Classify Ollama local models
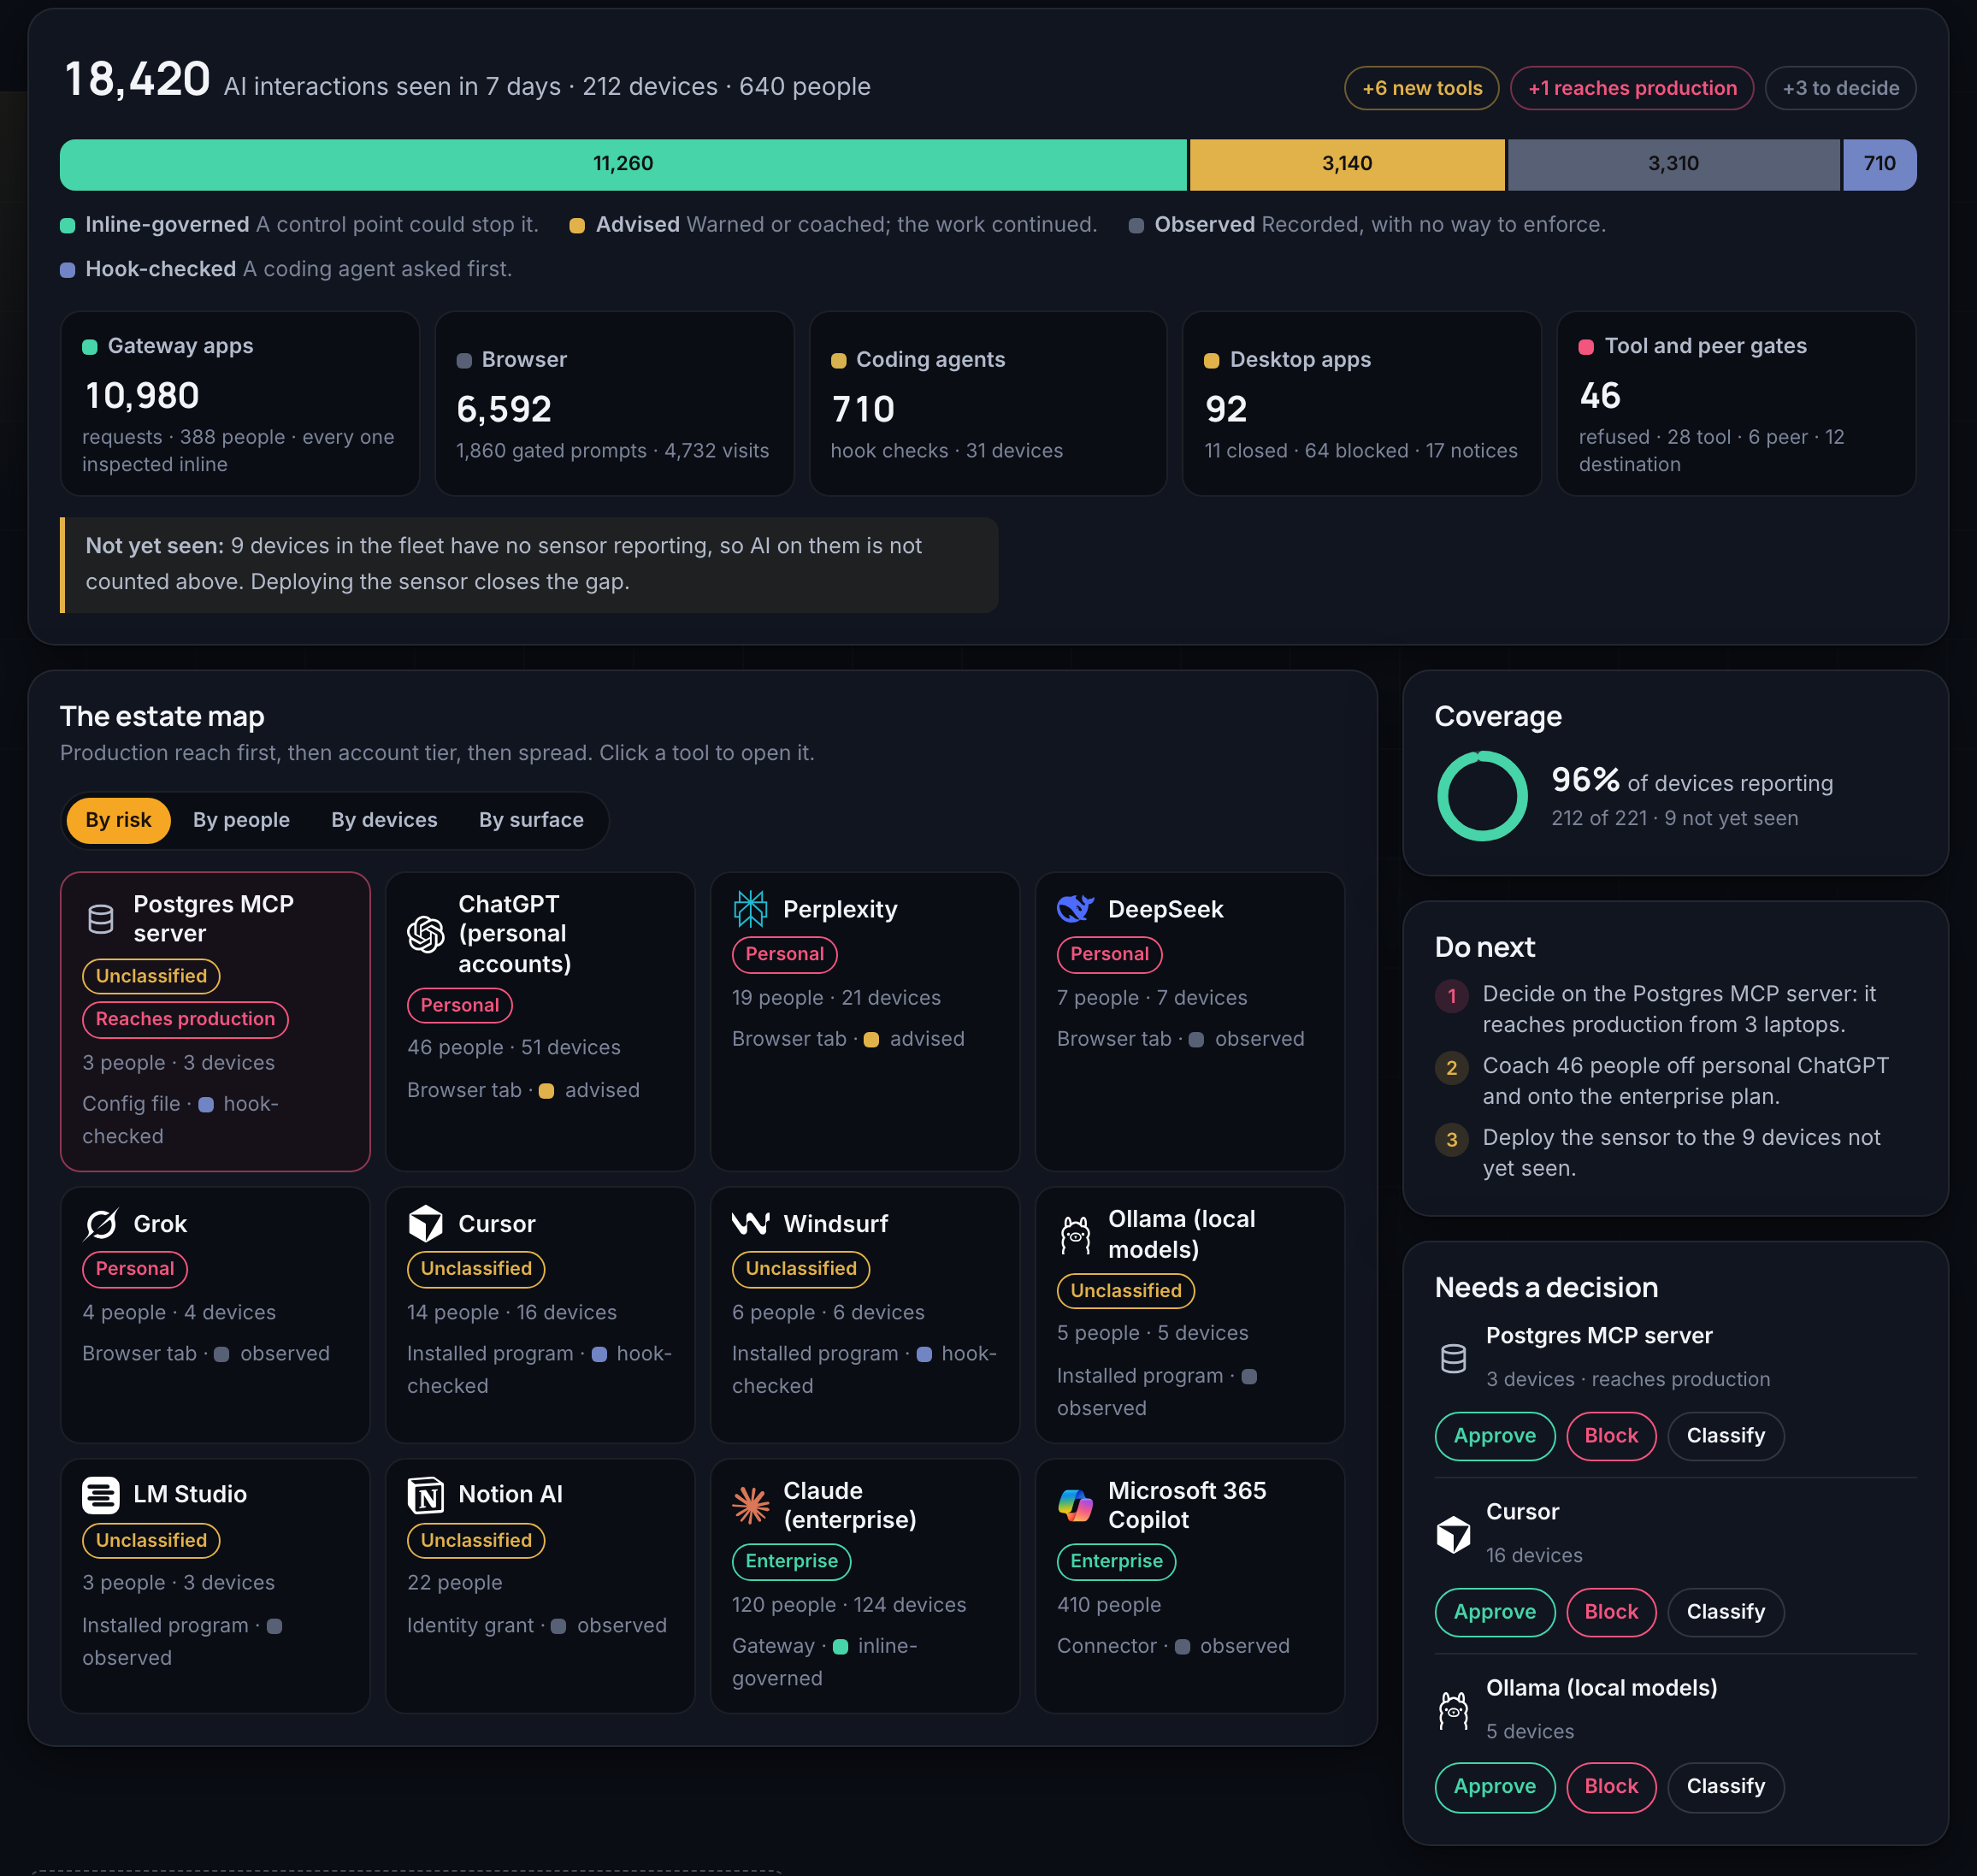Screen dimensions: 1977x1876 tap(1725, 1787)
